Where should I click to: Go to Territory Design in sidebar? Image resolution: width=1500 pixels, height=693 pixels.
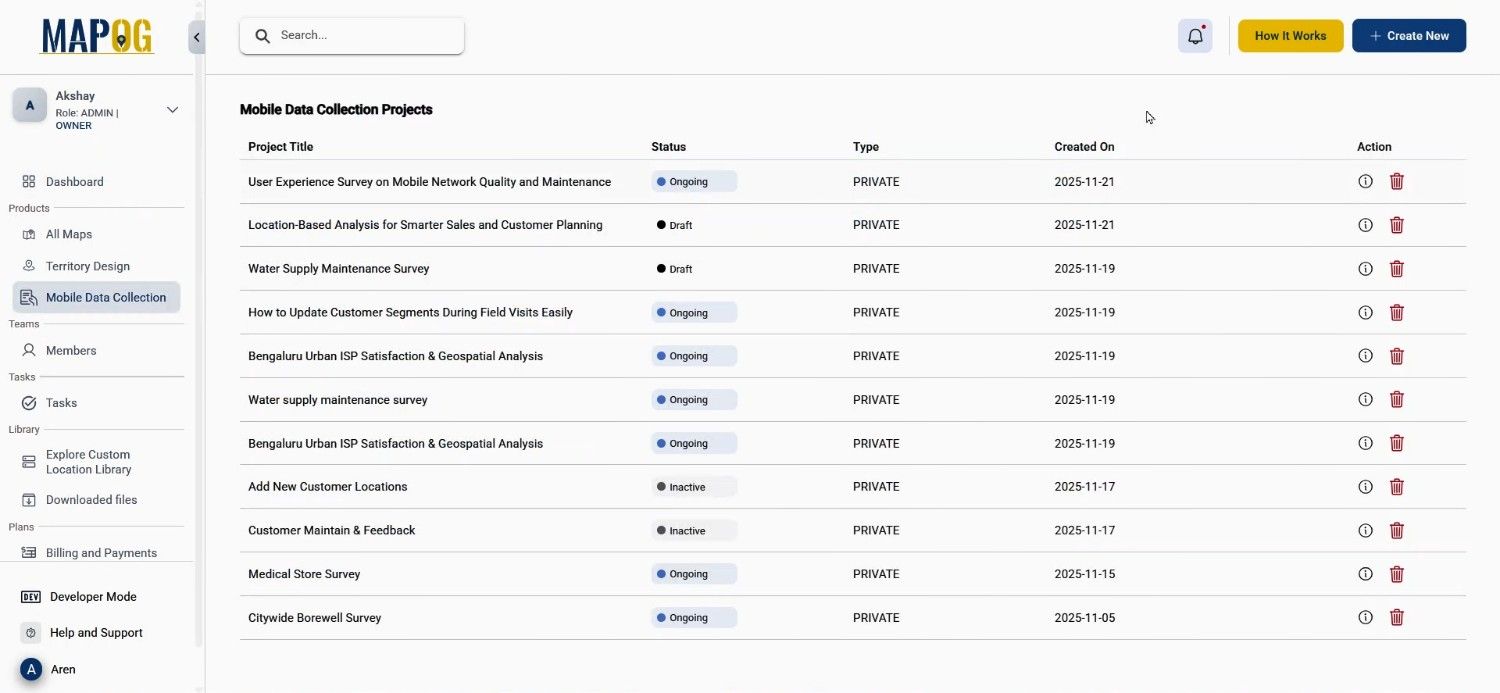(87, 266)
